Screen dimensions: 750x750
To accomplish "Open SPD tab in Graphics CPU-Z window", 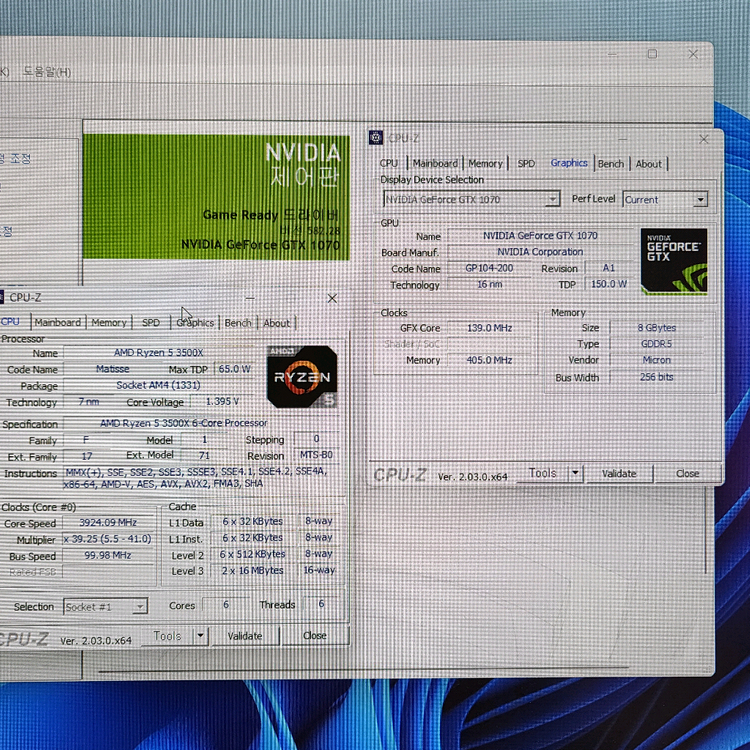I will (x=526, y=164).
